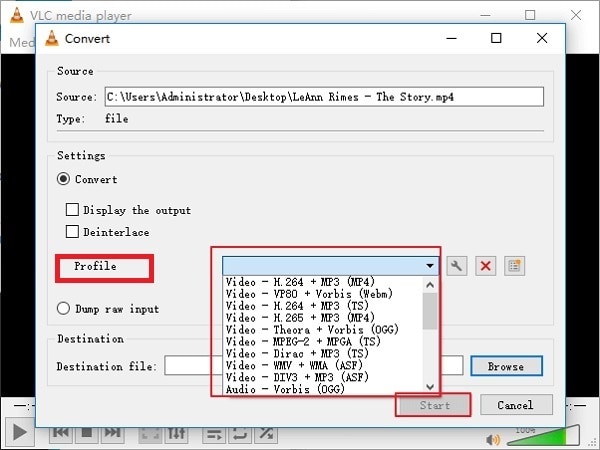Enable the Display the output checkbox
Image resolution: width=600 pixels, height=450 pixels.
(72, 210)
